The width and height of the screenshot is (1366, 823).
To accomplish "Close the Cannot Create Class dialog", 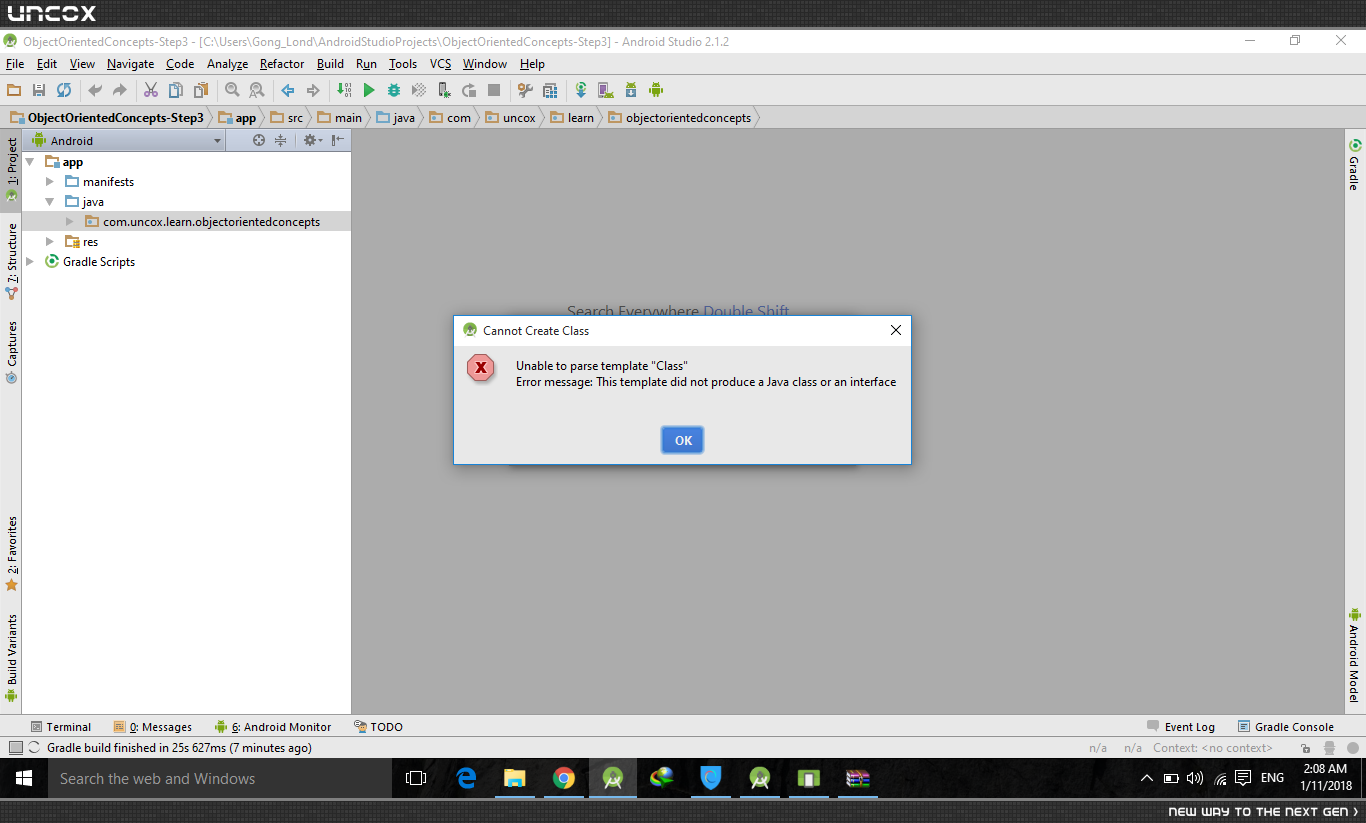I will [x=896, y=330].
